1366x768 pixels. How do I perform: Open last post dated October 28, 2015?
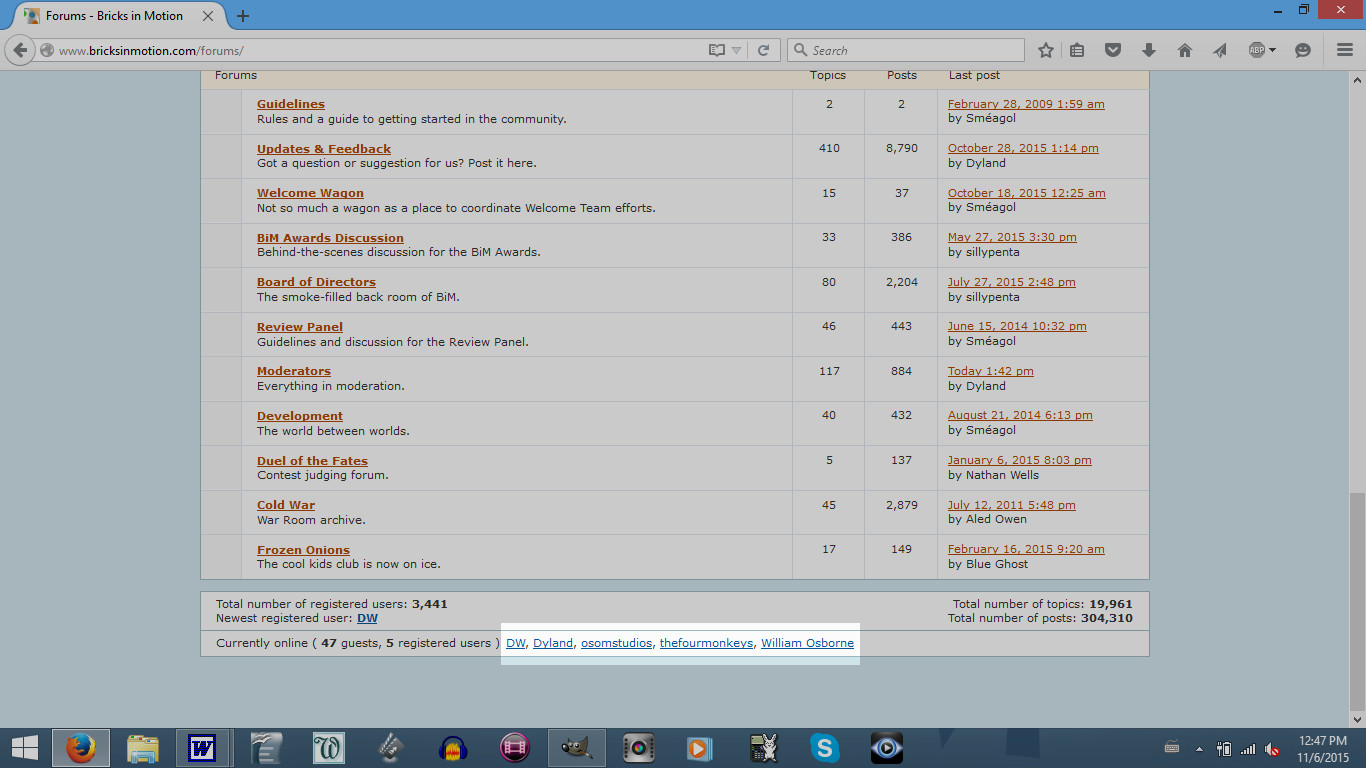click(x=1023, y=148)
